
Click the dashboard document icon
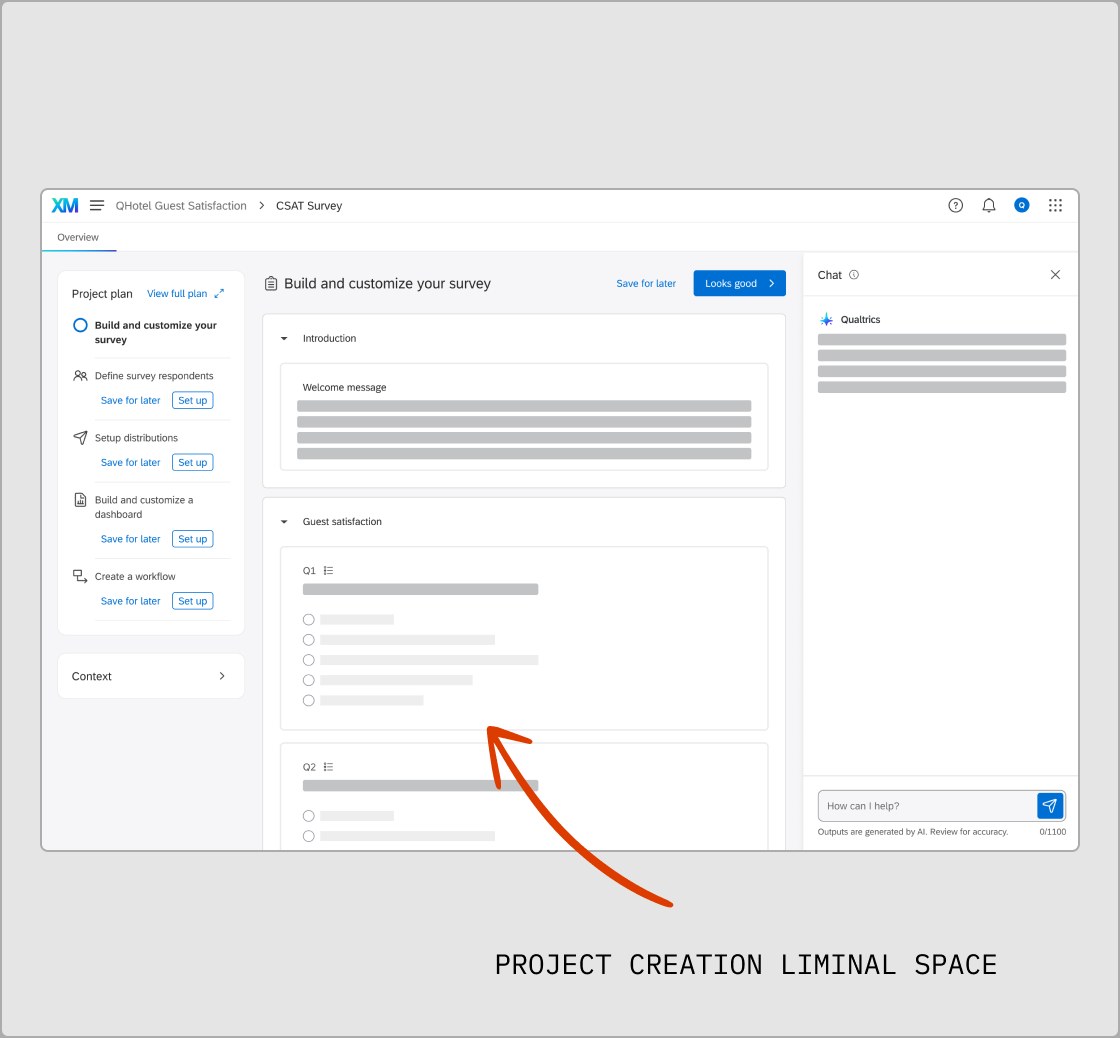(x=81, y=500)
